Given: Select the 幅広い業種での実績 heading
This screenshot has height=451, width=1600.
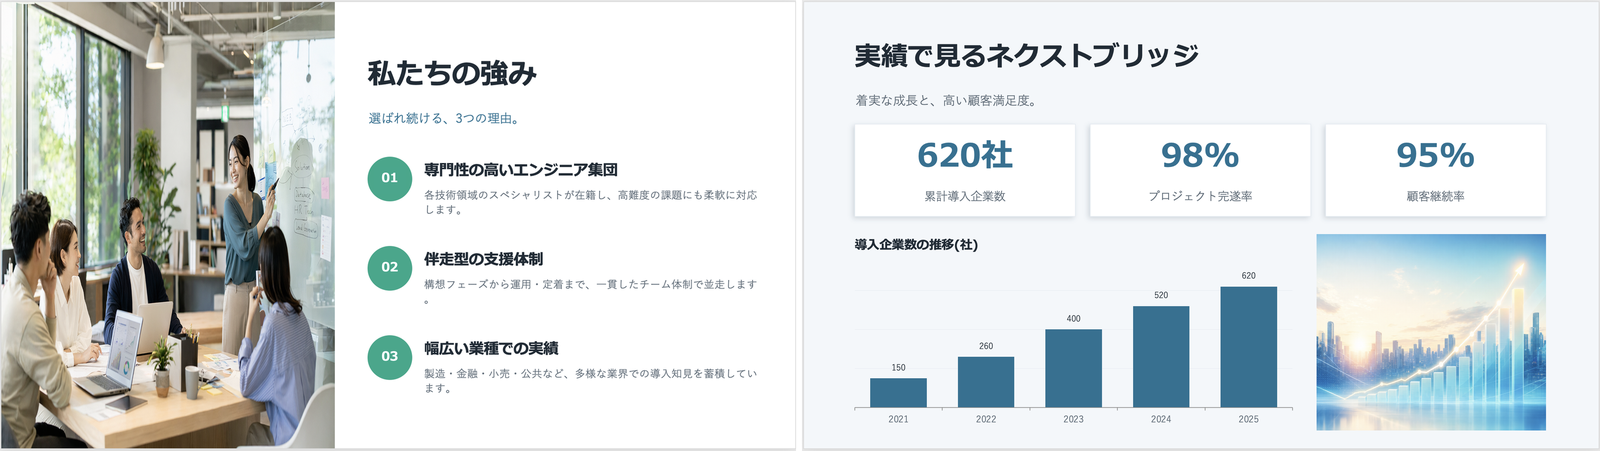Looking at the screenshot, I should 491,348.
